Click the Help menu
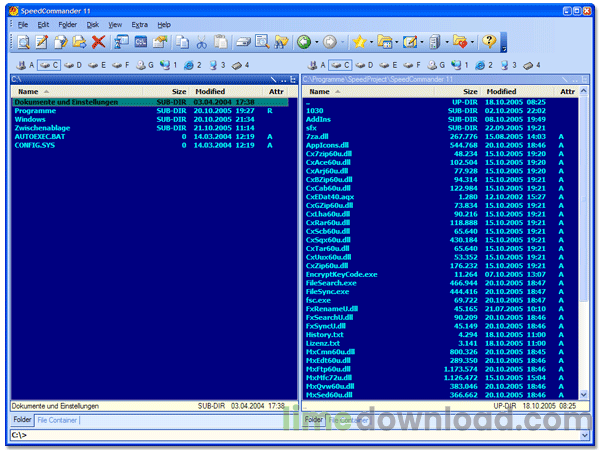The width and height of the screenshot is (600, 450). (x=164, y=25)
